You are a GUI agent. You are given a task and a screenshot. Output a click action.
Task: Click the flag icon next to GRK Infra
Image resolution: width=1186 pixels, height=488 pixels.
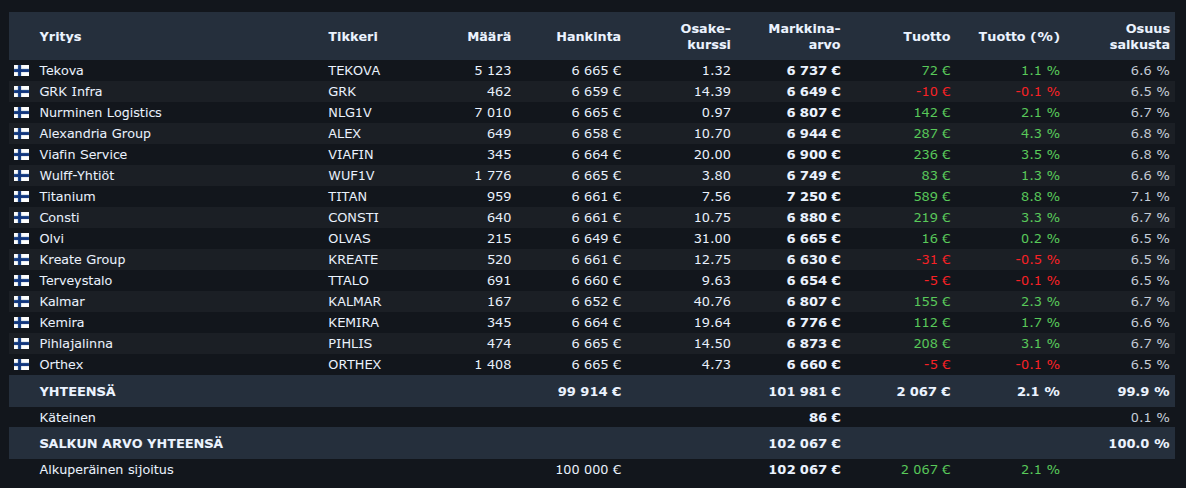[x=21, y=92]
